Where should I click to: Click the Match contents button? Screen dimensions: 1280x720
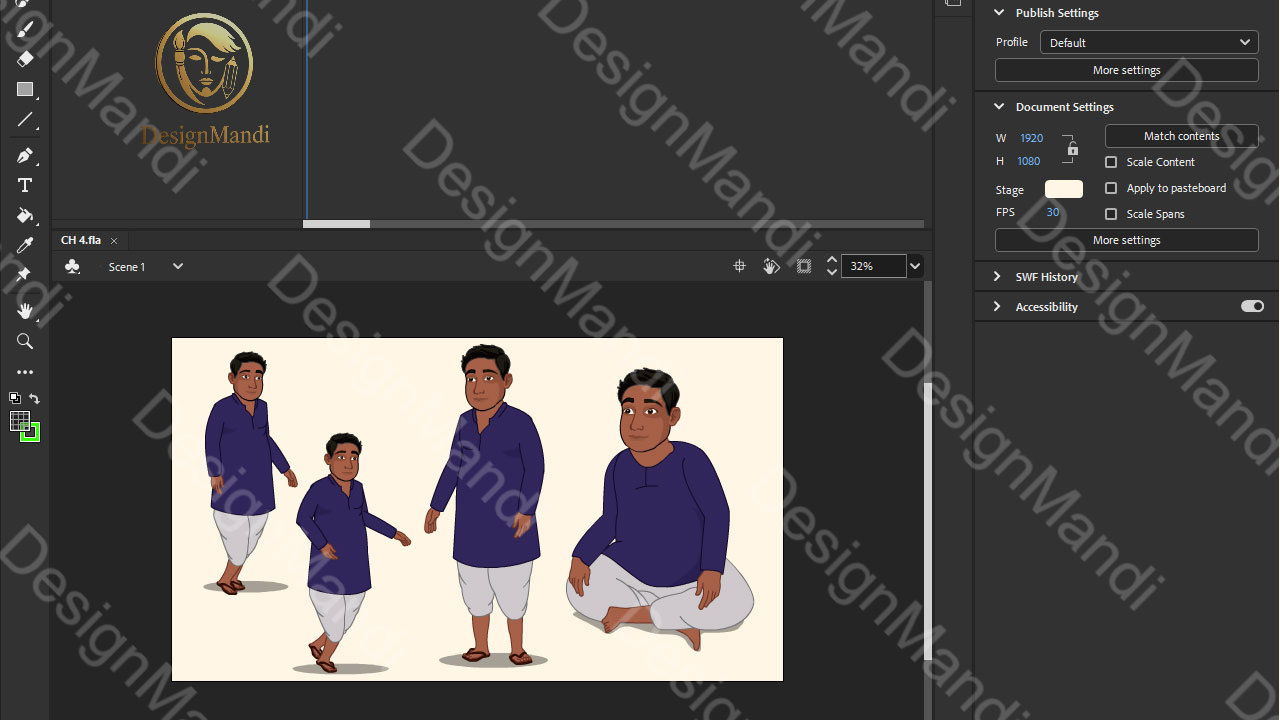pyautogui.click(x=1181, y=136)
